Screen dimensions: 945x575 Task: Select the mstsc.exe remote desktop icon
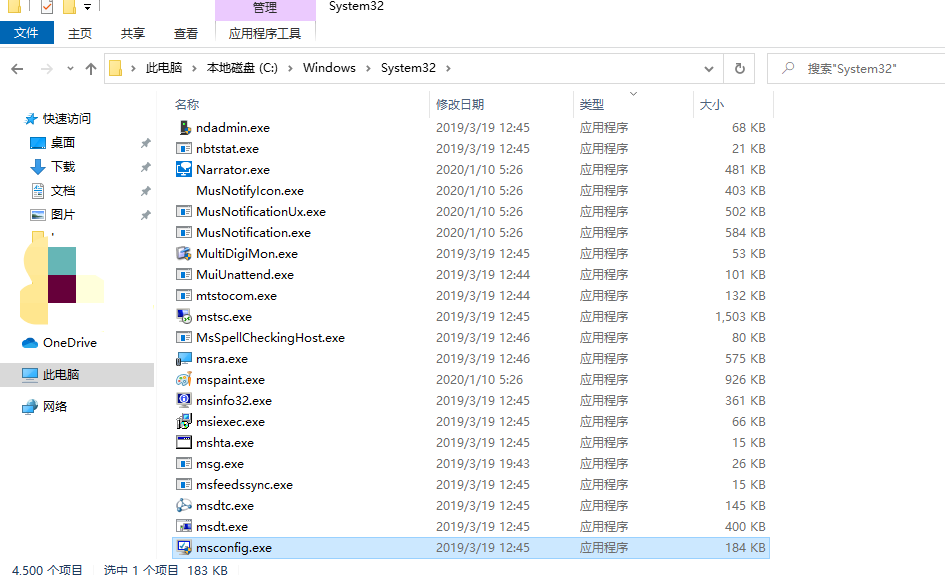point(184,316)
